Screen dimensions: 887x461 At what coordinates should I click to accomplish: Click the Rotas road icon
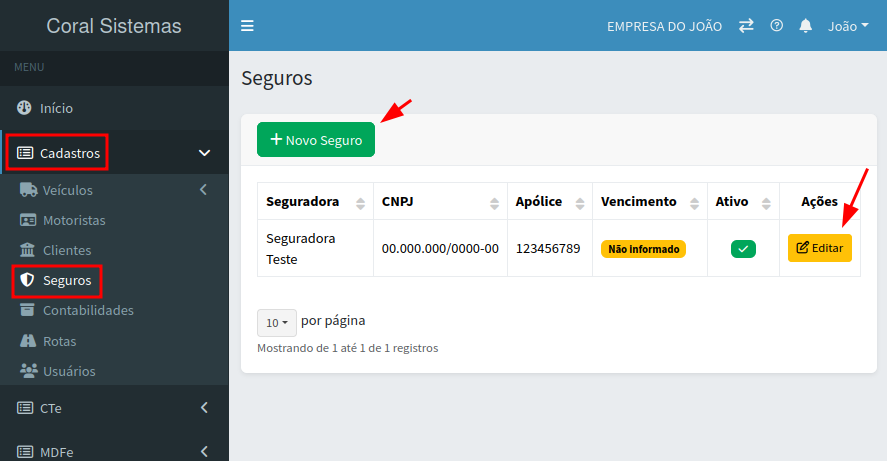pyautogui.click(x=27, y=341)
